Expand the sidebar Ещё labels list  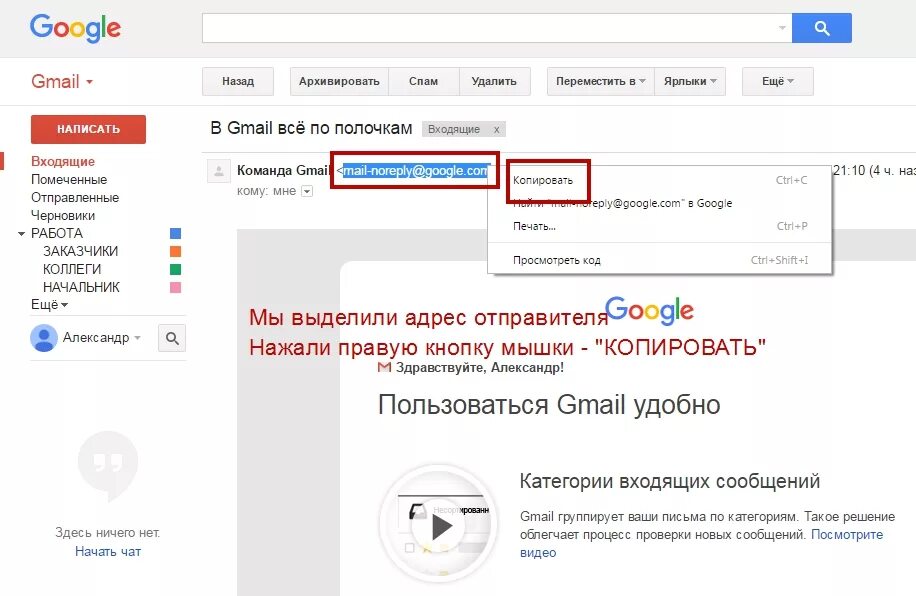point(49,305)
